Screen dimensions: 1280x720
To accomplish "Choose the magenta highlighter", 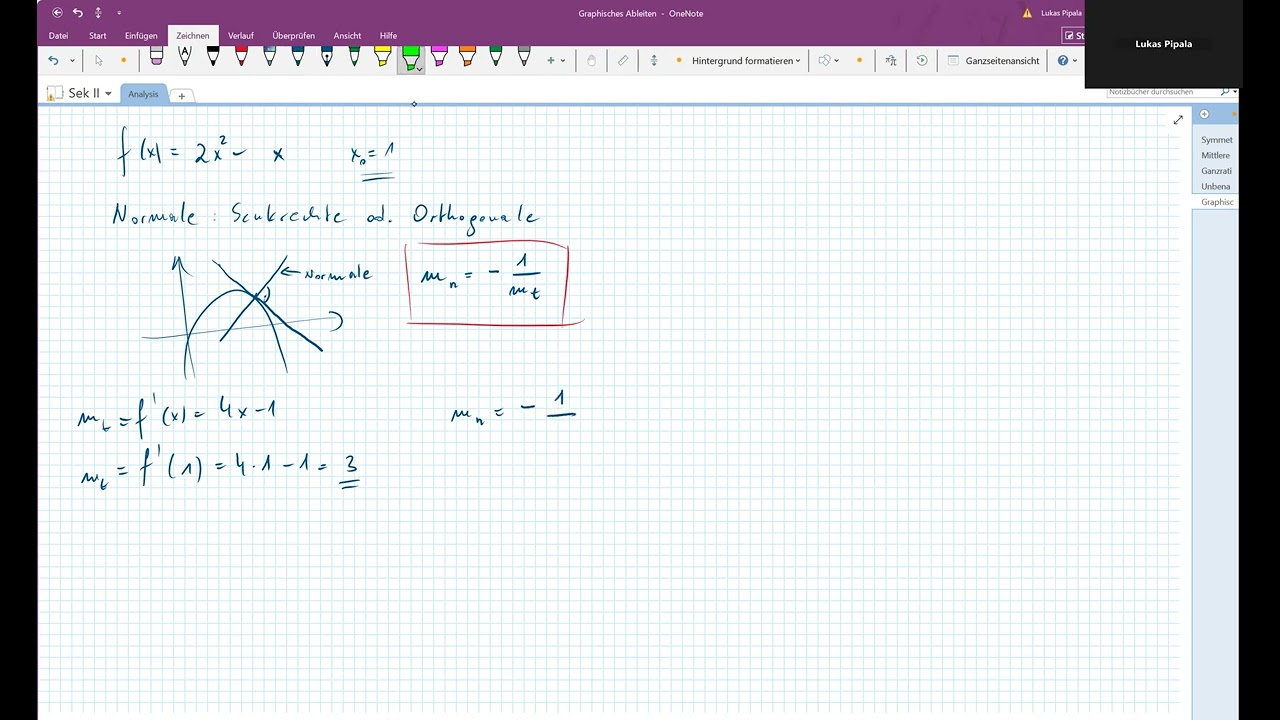I will [x=439, y=56].
